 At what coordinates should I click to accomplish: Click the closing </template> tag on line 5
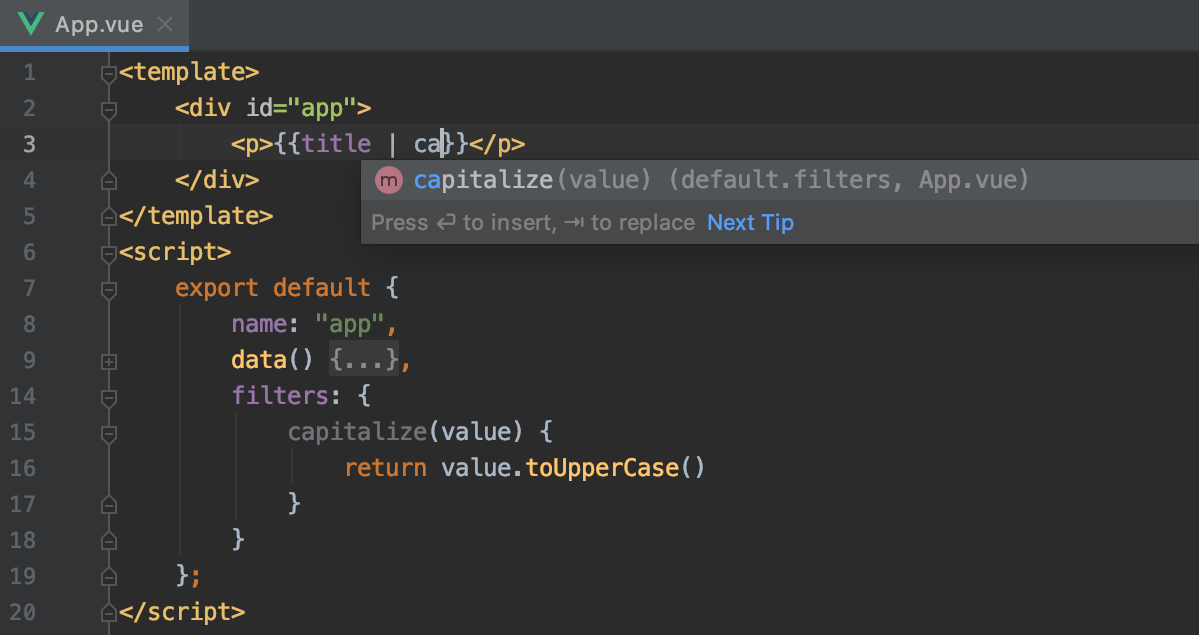[196, 216]
